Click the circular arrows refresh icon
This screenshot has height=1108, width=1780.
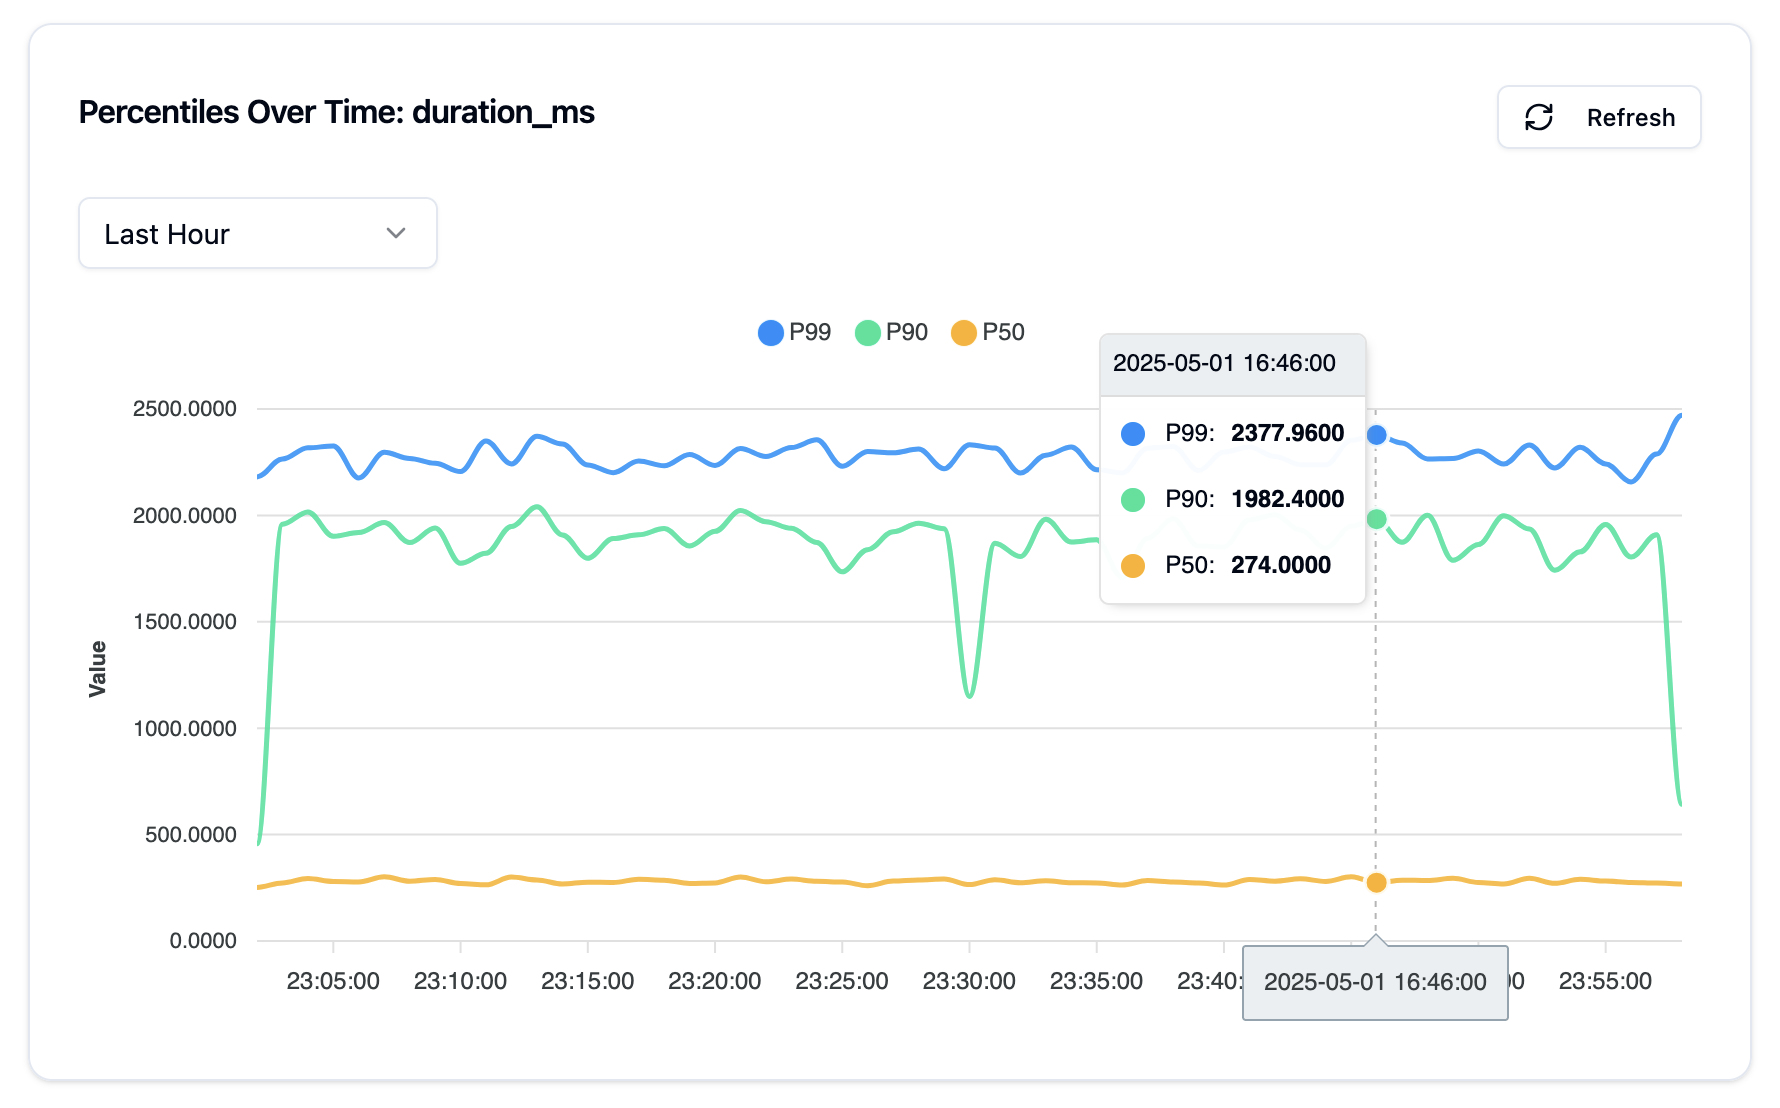coord(1538,117)
